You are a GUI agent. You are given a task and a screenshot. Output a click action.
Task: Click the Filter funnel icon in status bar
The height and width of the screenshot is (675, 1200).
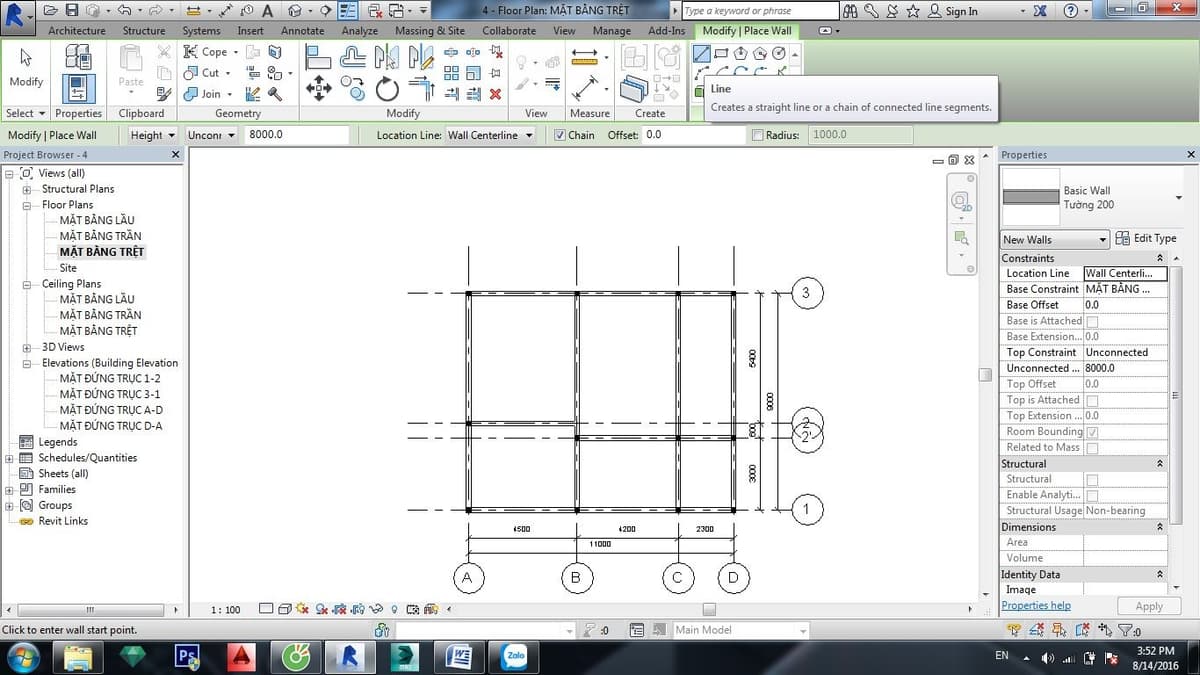point(1126,630)
